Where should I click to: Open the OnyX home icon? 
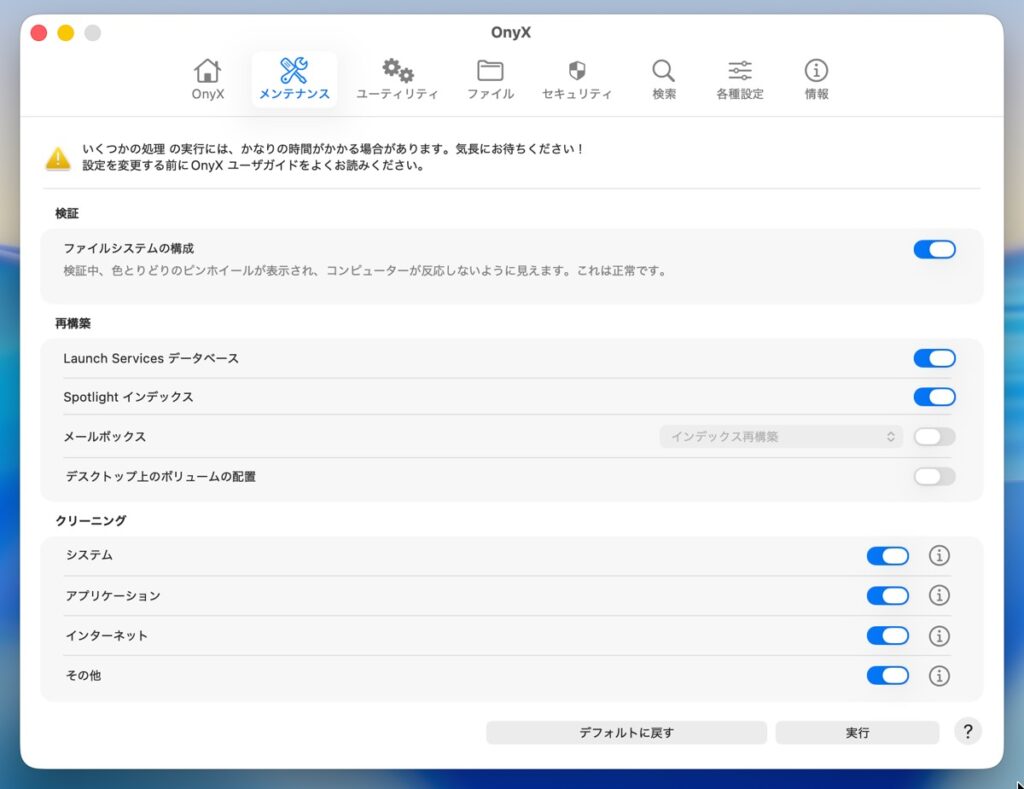[x=208, y=71]
